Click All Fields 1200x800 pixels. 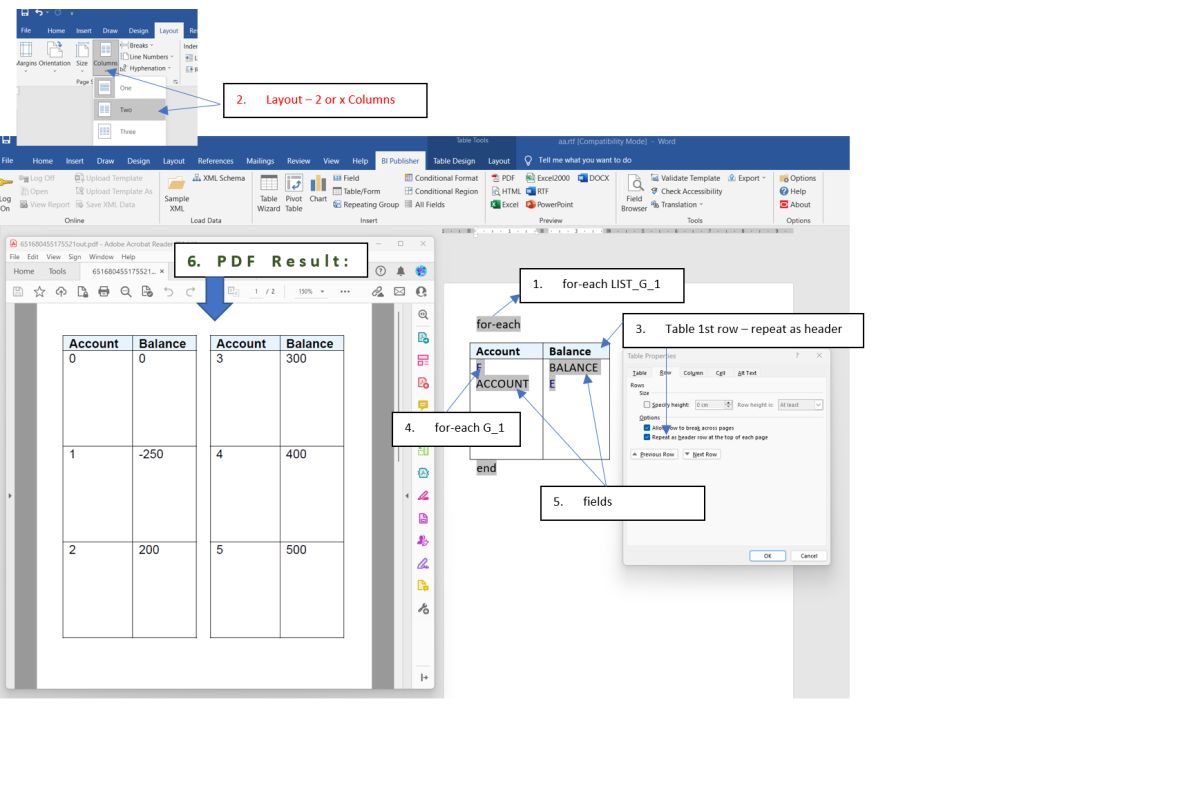(424, 204)
